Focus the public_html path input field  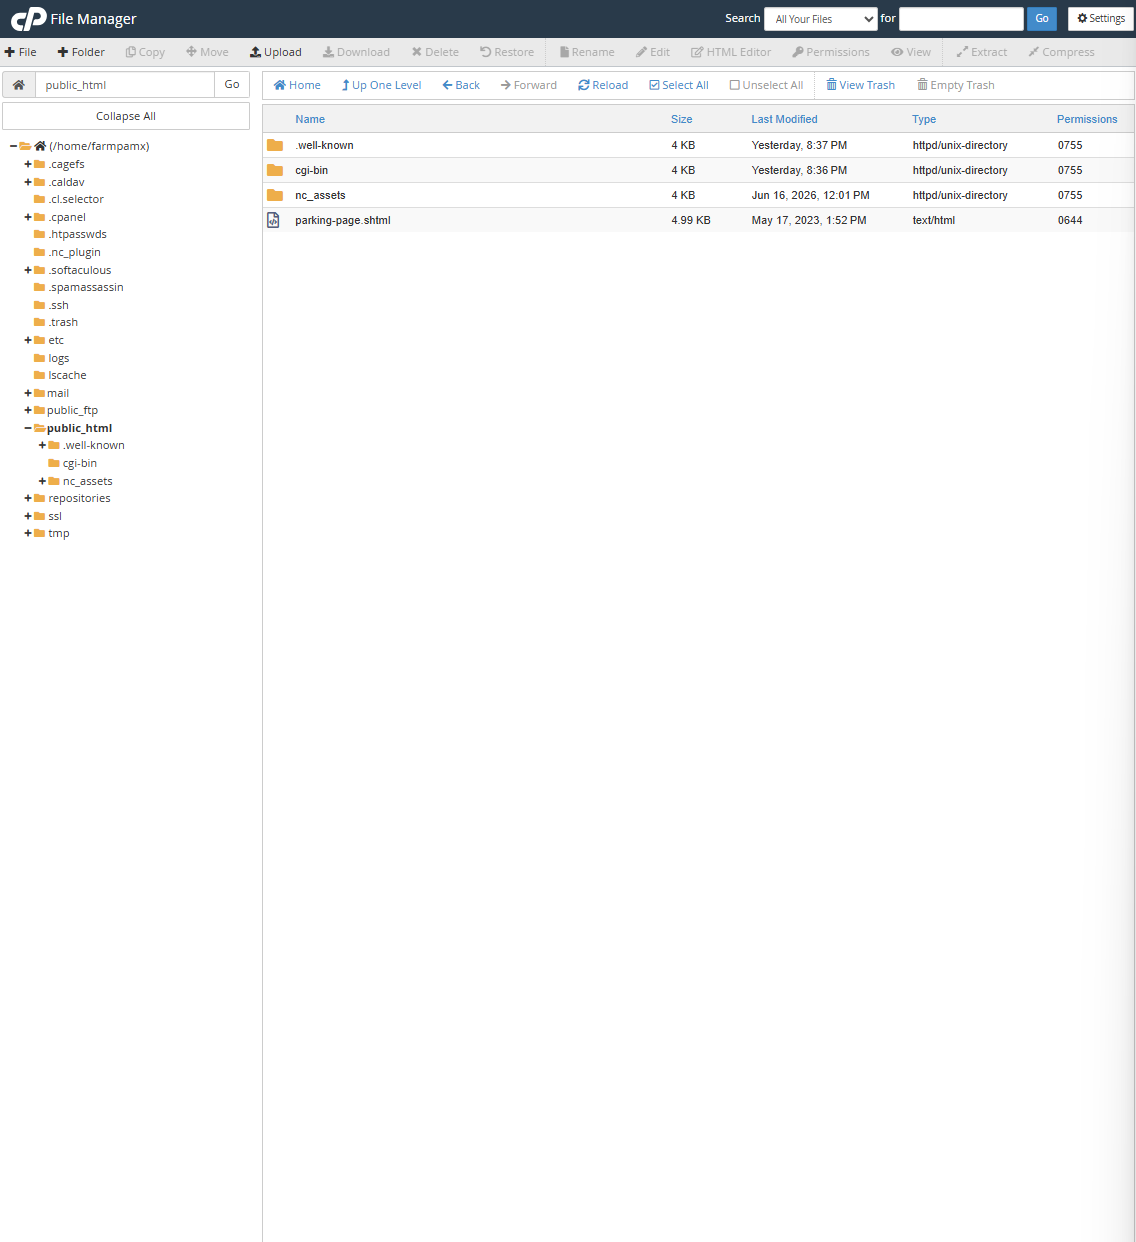tap(125, 85)
